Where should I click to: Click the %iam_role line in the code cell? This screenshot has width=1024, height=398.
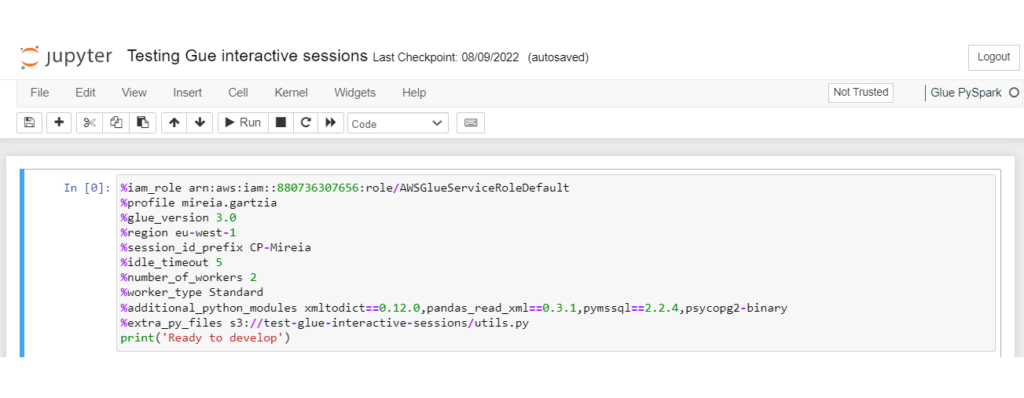coord(345,188)
